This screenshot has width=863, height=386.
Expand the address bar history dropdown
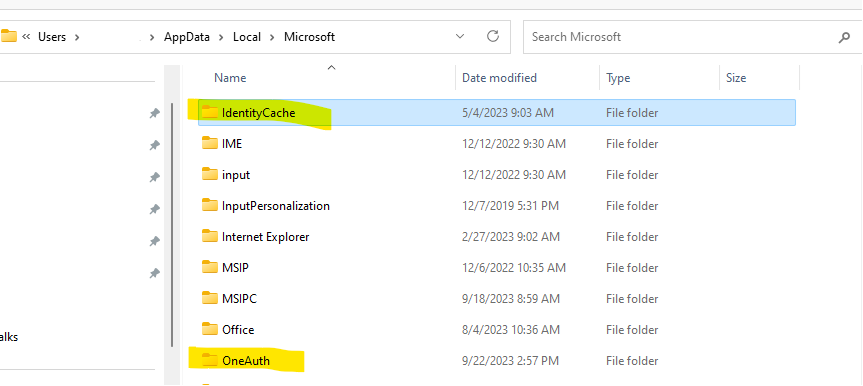click(x=460, y=37)
